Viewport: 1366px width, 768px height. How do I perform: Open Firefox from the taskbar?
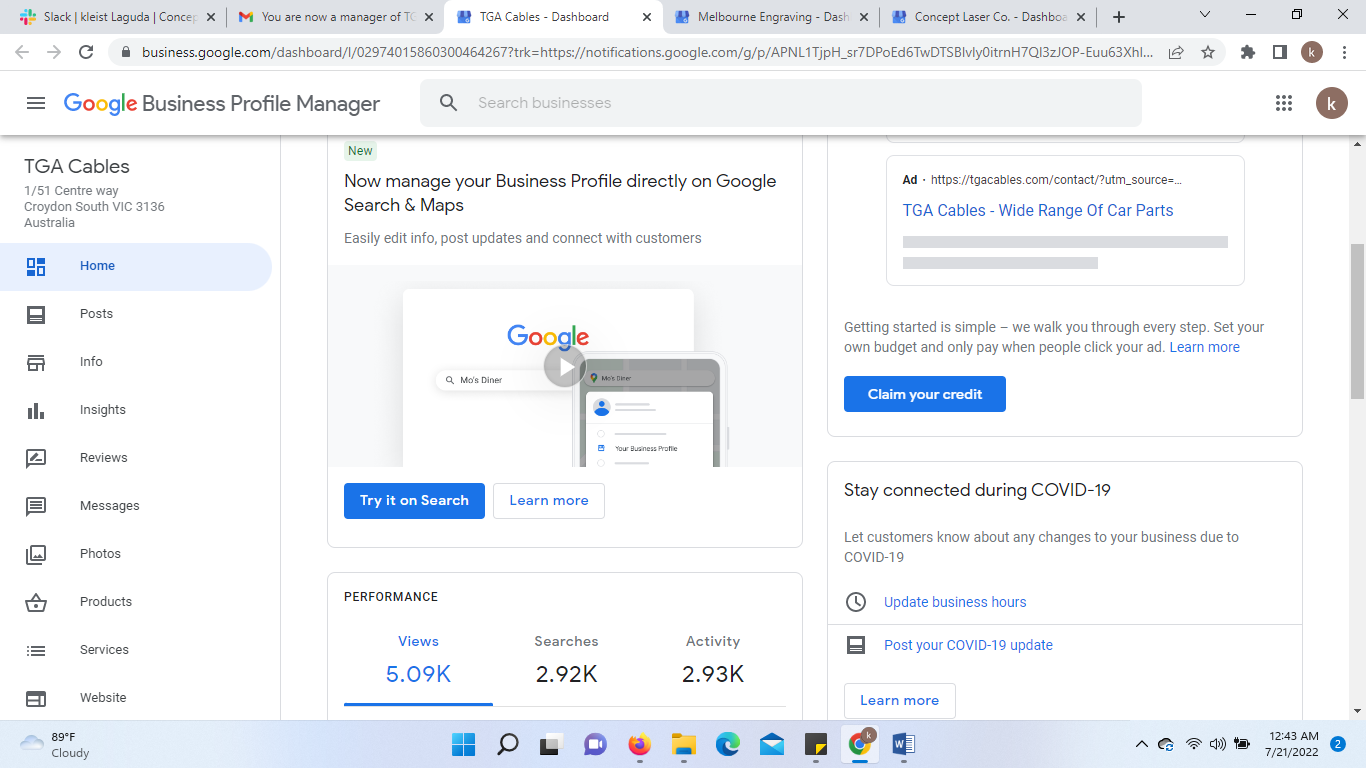click(639, 744)
